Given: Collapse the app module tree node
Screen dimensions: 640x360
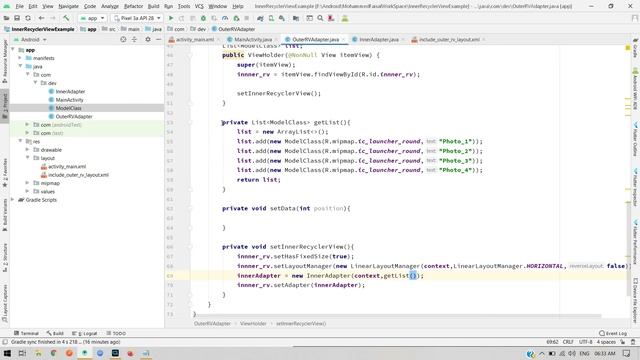Looking at the screenshot, I should (x=13, y=50).
